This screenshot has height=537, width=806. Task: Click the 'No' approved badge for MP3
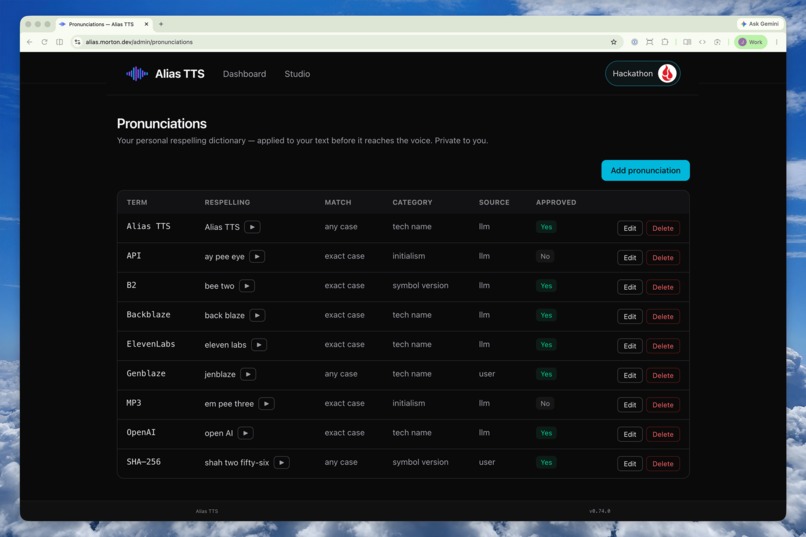coord(545,404)
